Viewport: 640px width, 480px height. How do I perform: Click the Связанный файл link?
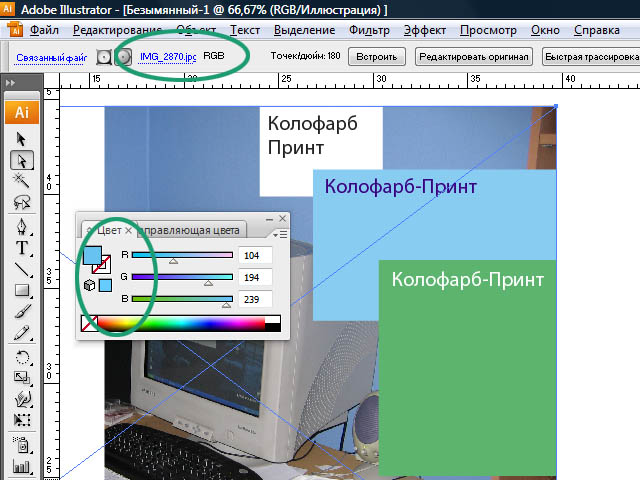(x=51, y=58)
